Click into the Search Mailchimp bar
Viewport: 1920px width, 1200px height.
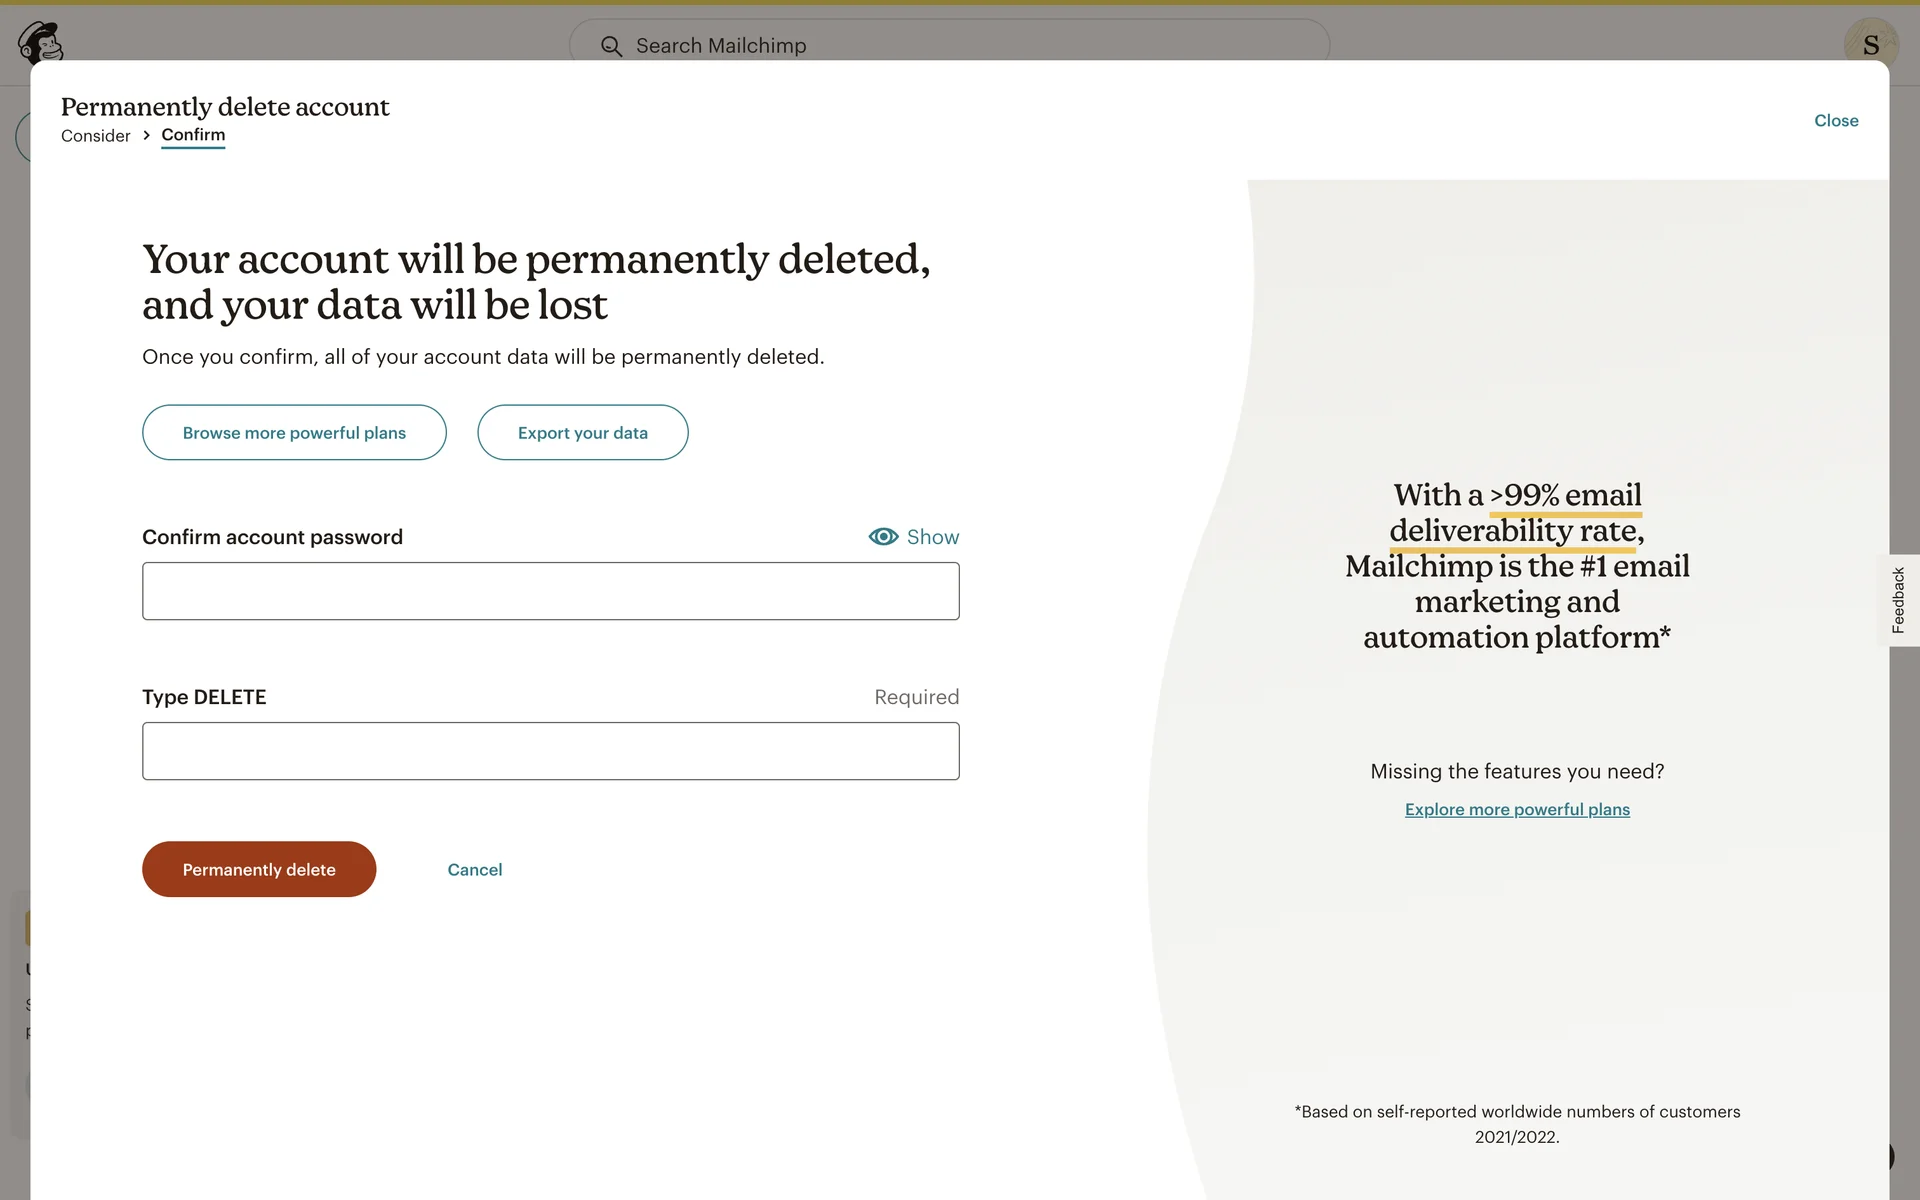click(950, 46)
